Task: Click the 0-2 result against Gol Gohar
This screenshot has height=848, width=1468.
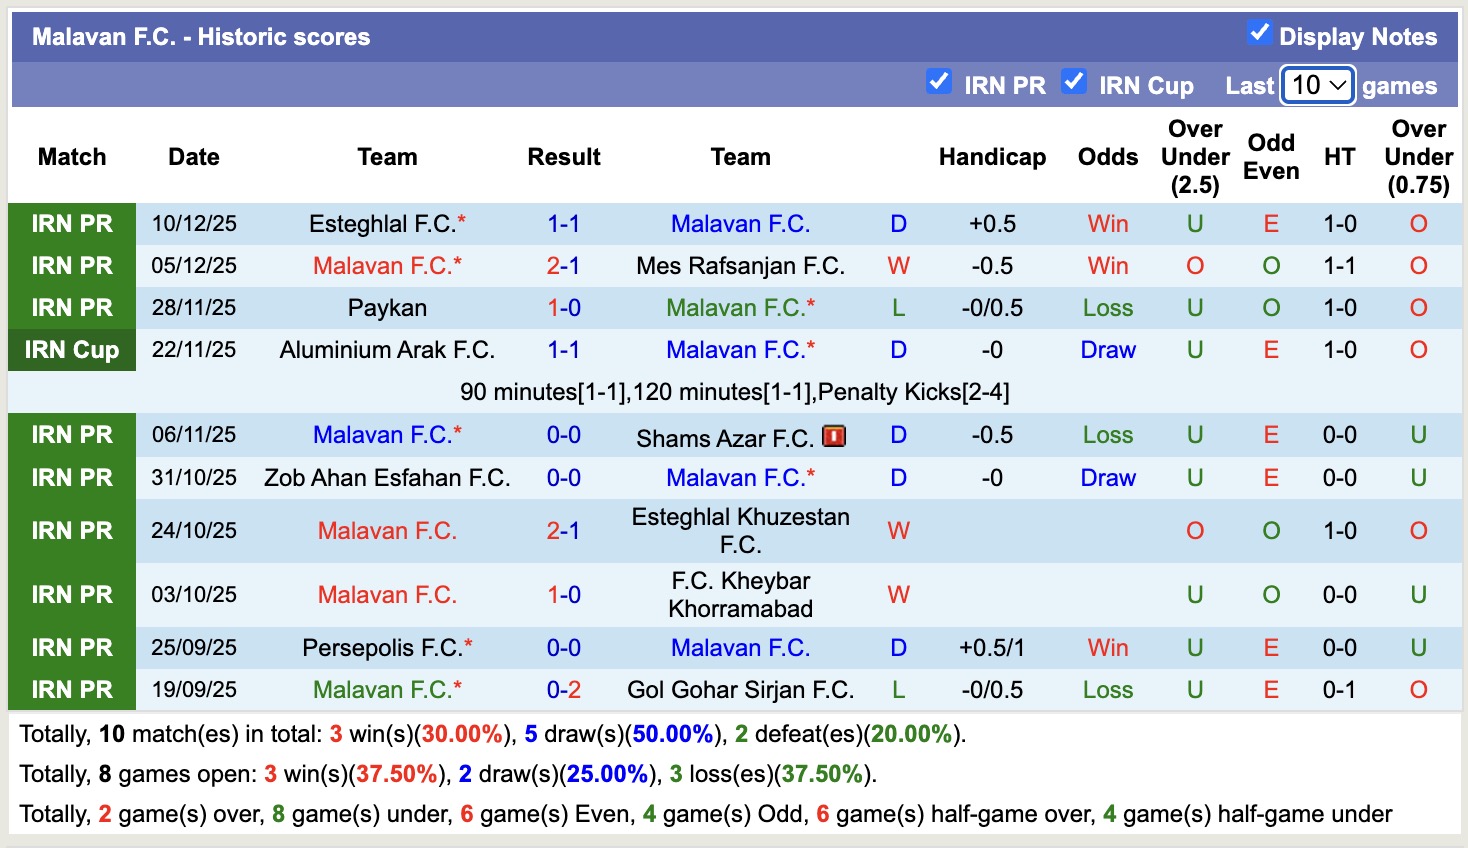Action: 563,690
